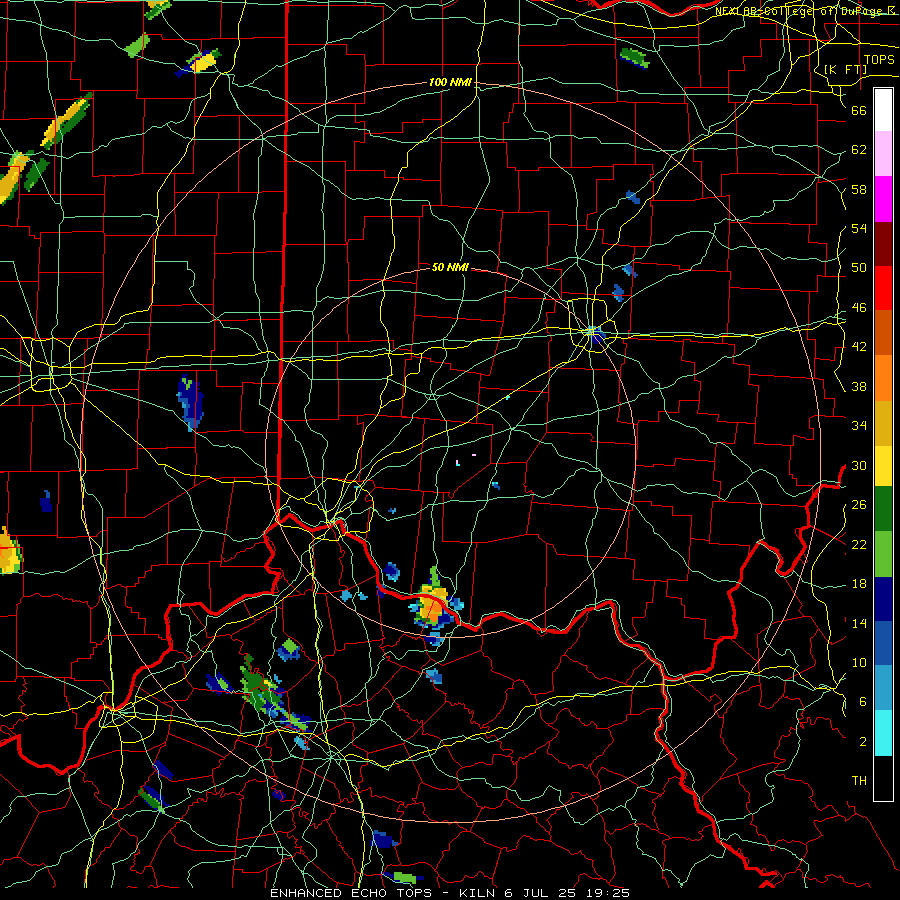The width and height of the screenshot is (900, 900).
Task: Click the "TOPS" legend title
Action: [x=879, y=60]
